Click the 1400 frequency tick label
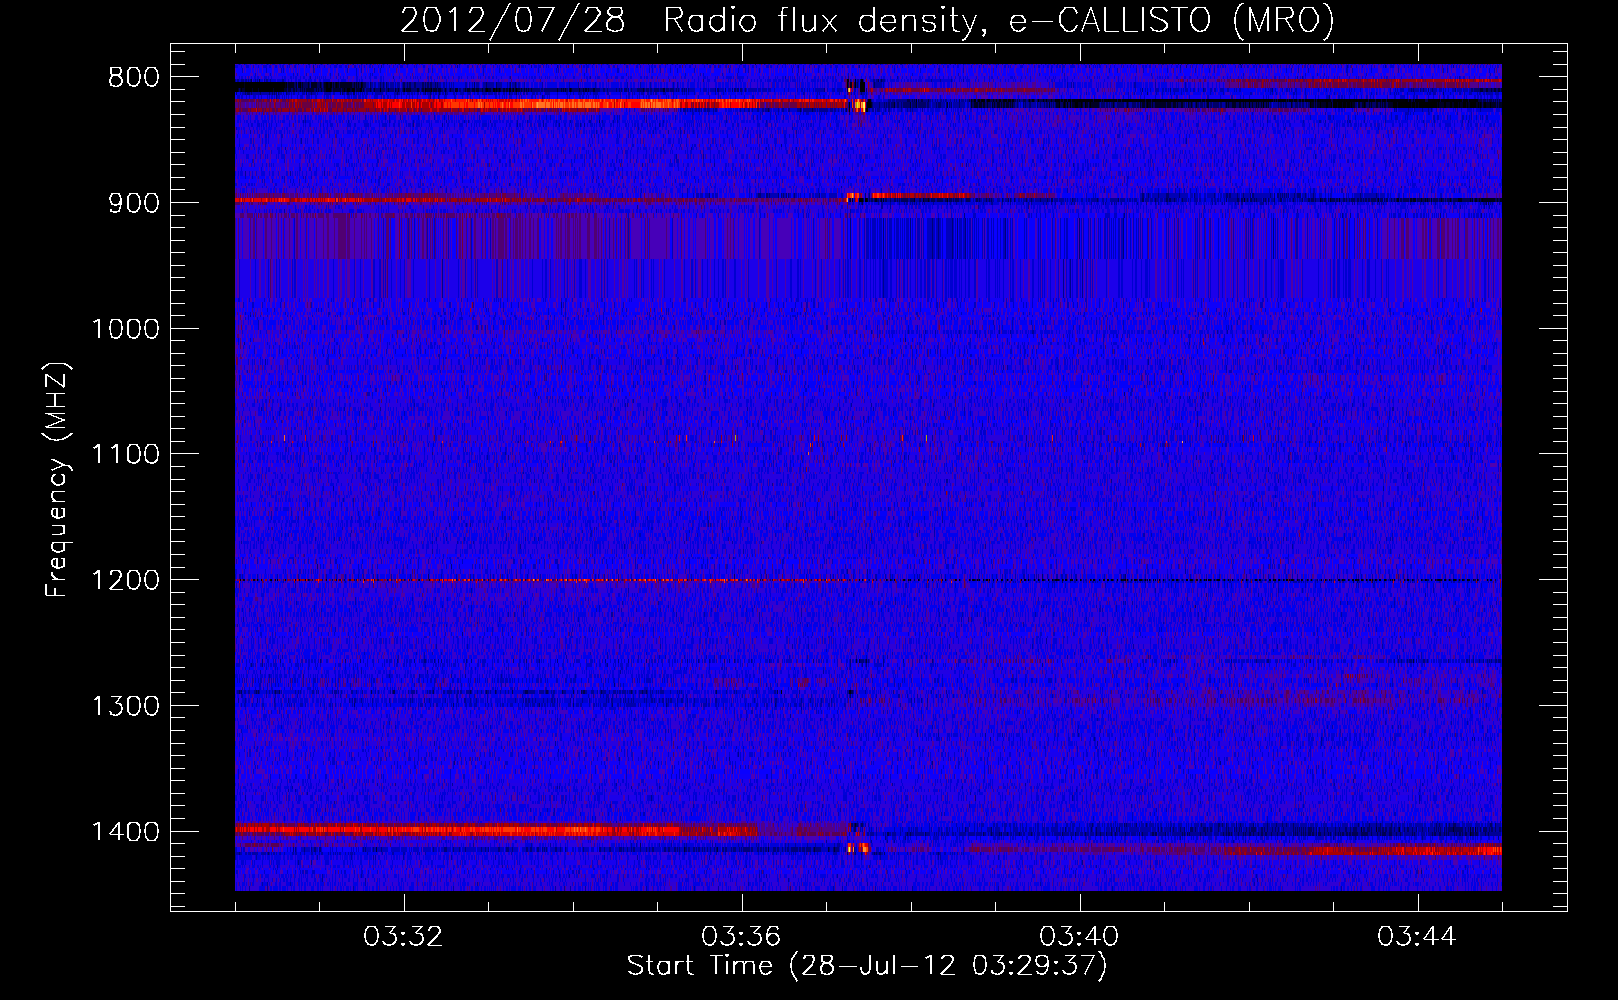 coord(125,832)
